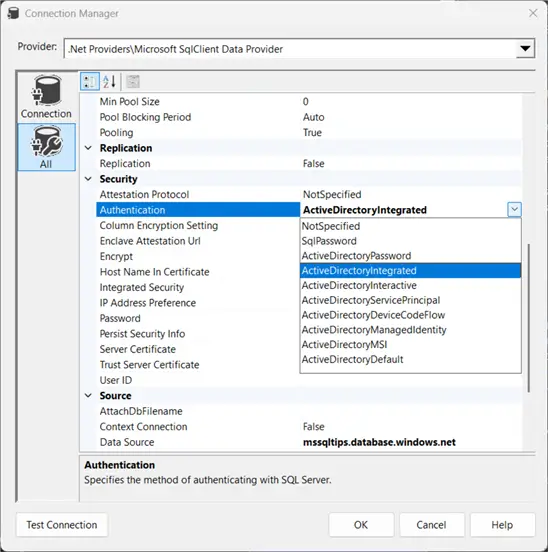Click the Pool Blocking Period value Auto
The height and width of the screenshot is (552, 548).
pos(314,117)
